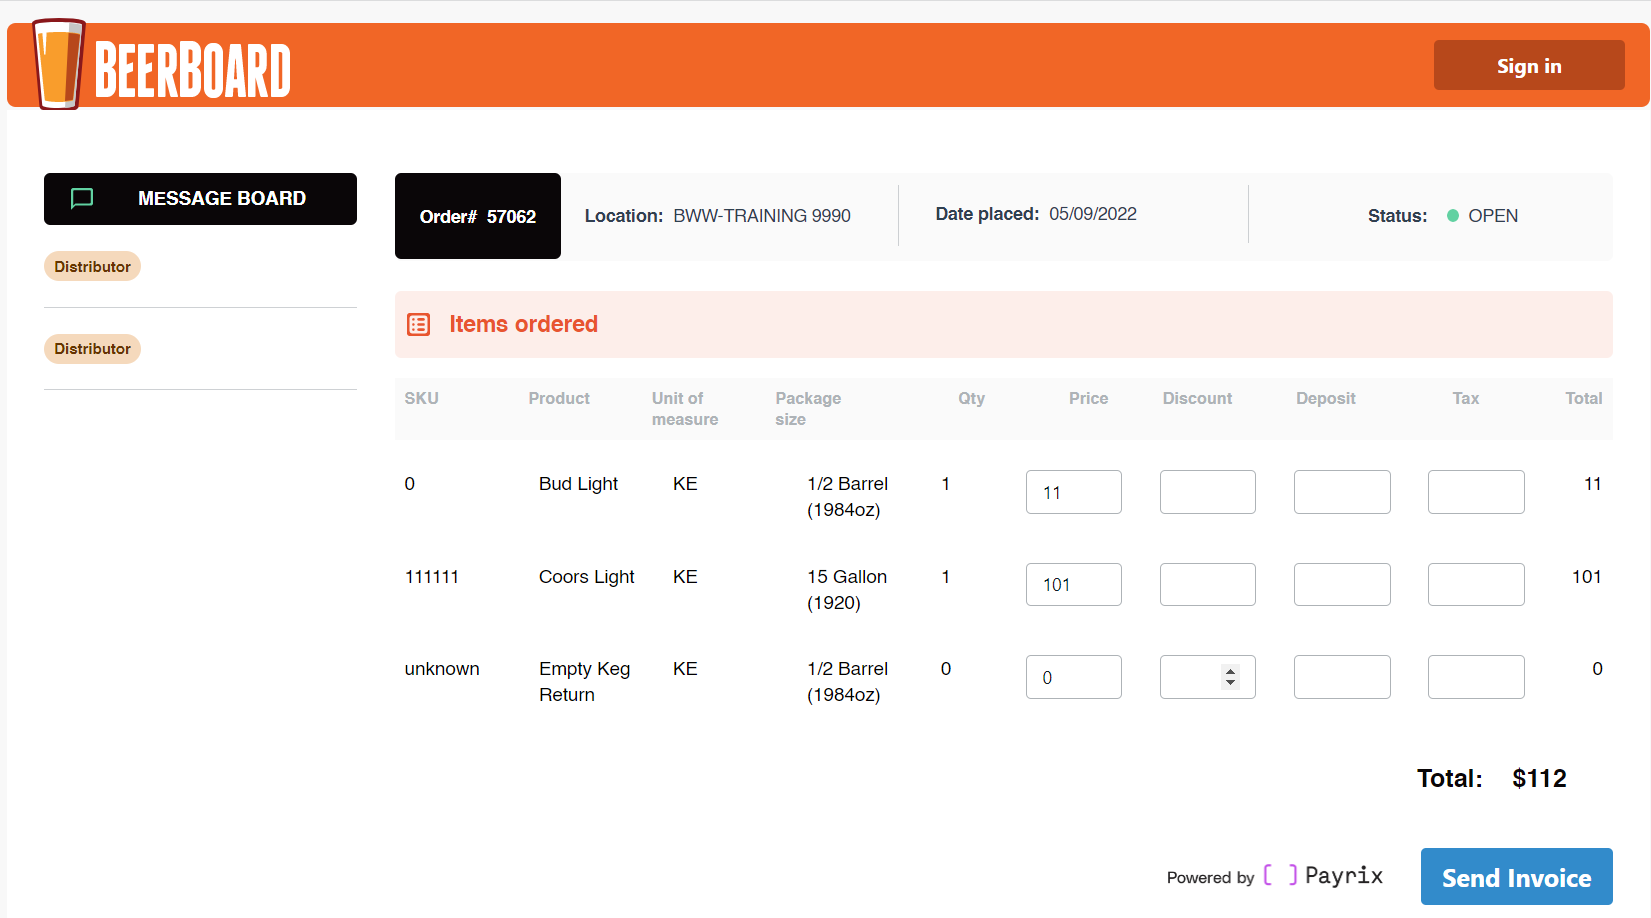Select the first Distributor tag

coord(92,266)
